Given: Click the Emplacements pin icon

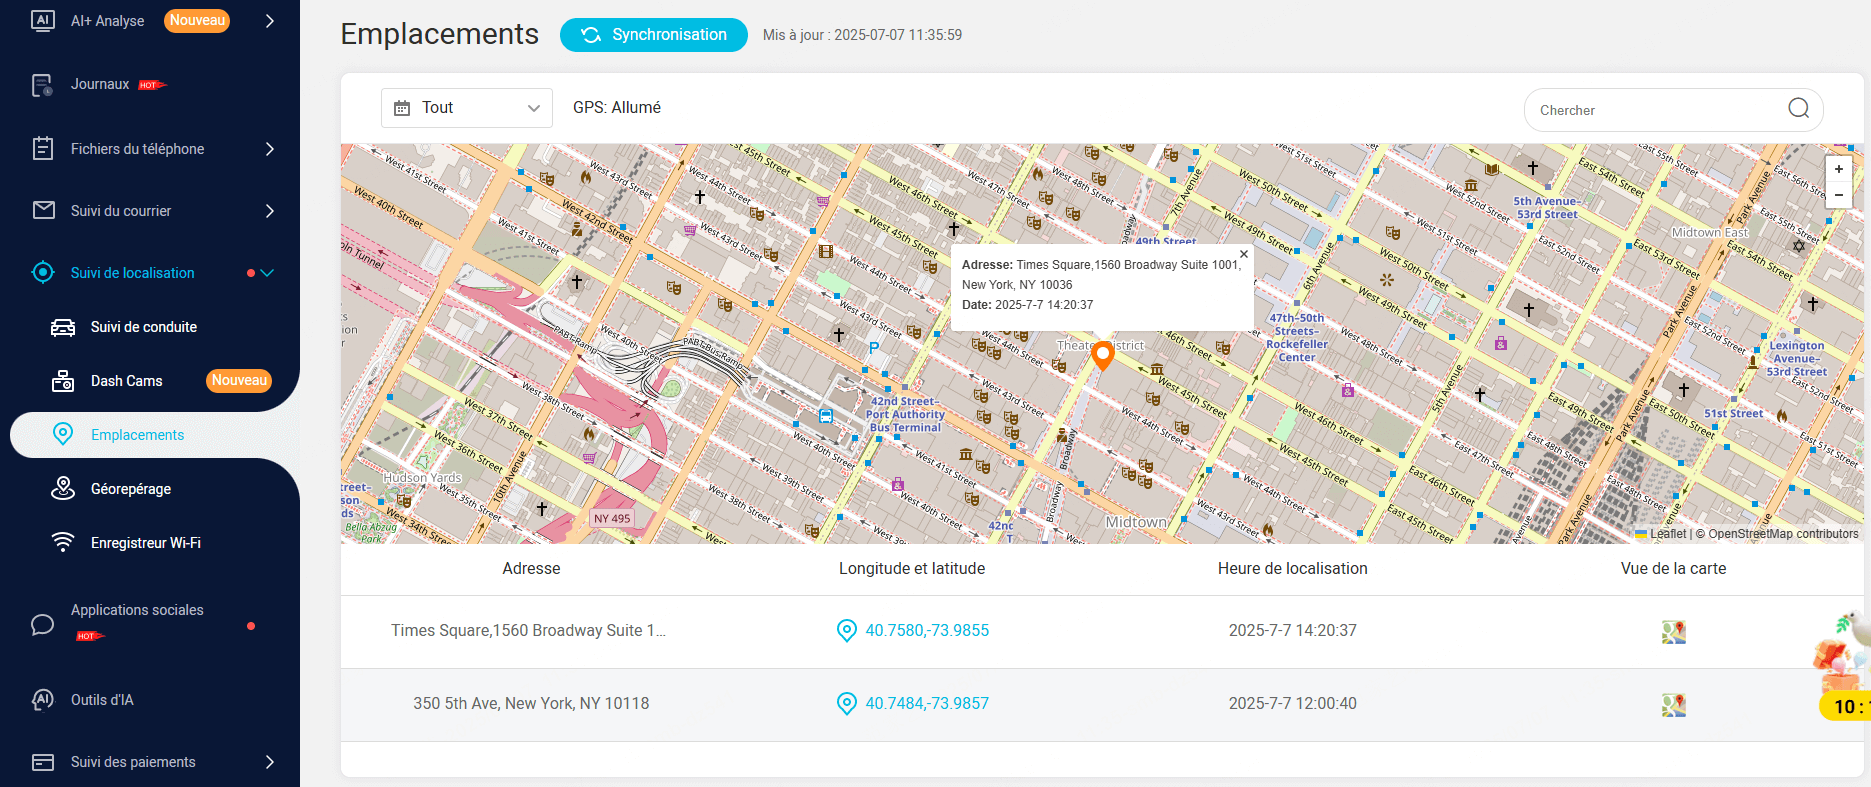Looking at the screenshot, I should click(63, 434).
